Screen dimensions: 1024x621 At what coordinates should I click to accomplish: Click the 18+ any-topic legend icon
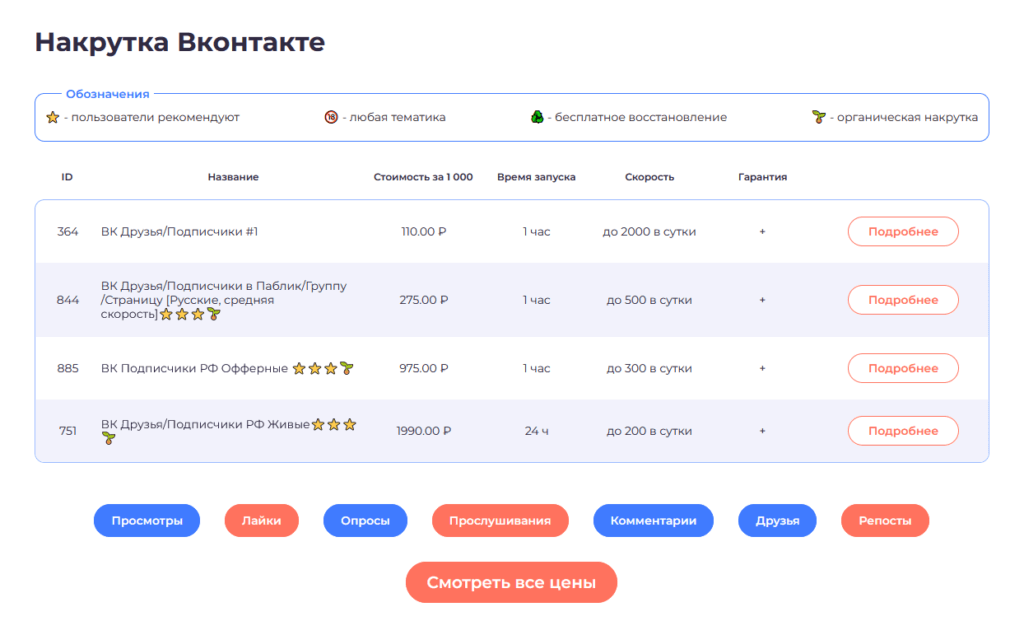[x=331, y=117]
